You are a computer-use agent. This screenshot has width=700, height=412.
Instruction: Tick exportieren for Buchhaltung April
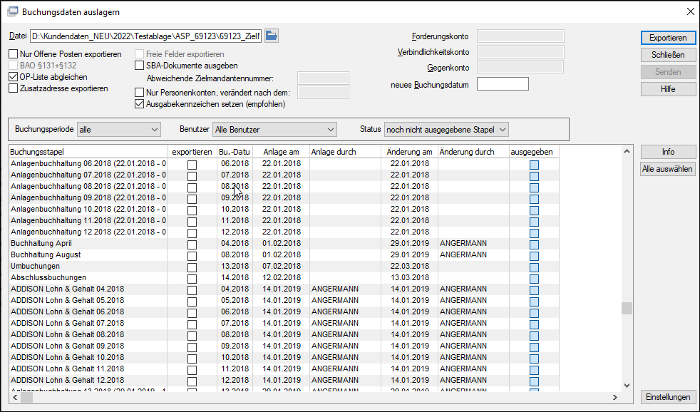(192, 244)
